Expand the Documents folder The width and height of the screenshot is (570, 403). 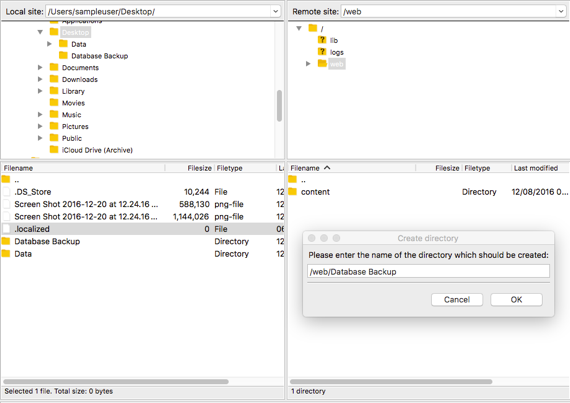(x=40, y=67)
